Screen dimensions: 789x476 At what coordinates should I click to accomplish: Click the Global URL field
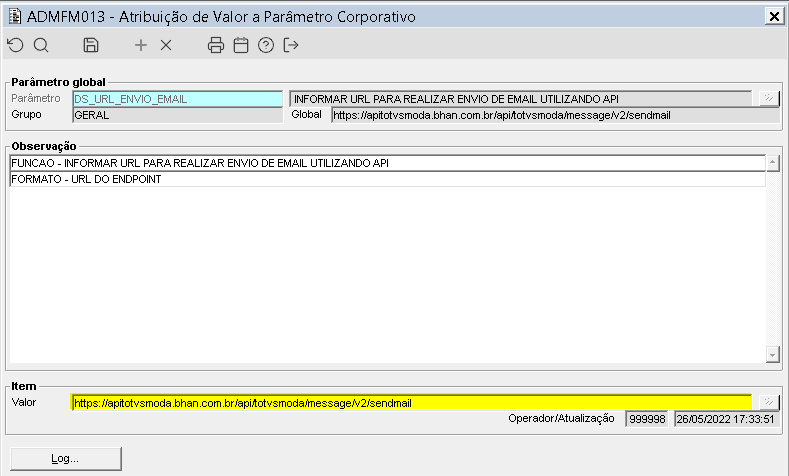(x=556, y=115)
